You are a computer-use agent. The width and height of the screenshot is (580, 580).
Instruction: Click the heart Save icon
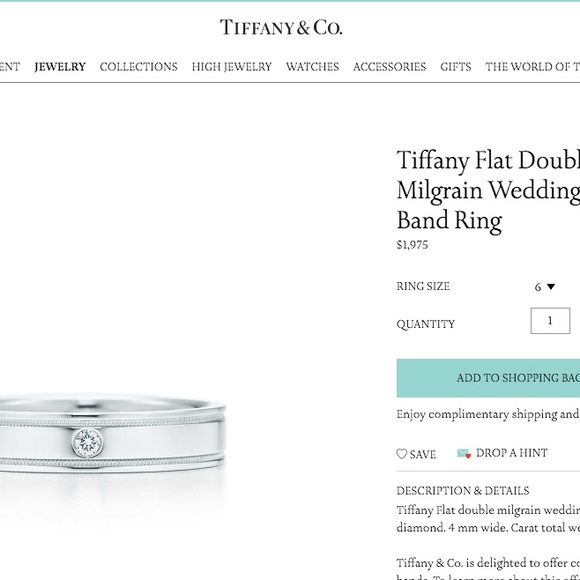click(402, 454)
